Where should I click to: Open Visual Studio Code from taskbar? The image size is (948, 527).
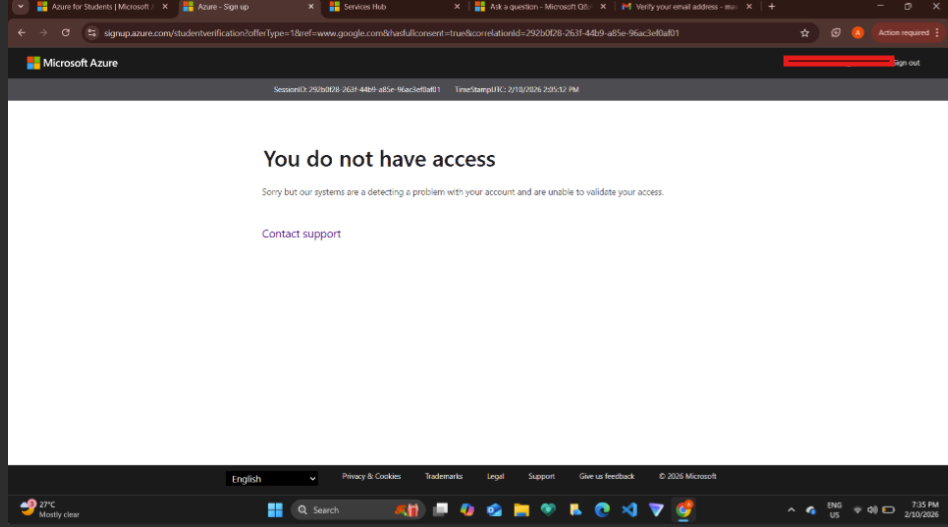pyautogui.click(x=629, y=510)
